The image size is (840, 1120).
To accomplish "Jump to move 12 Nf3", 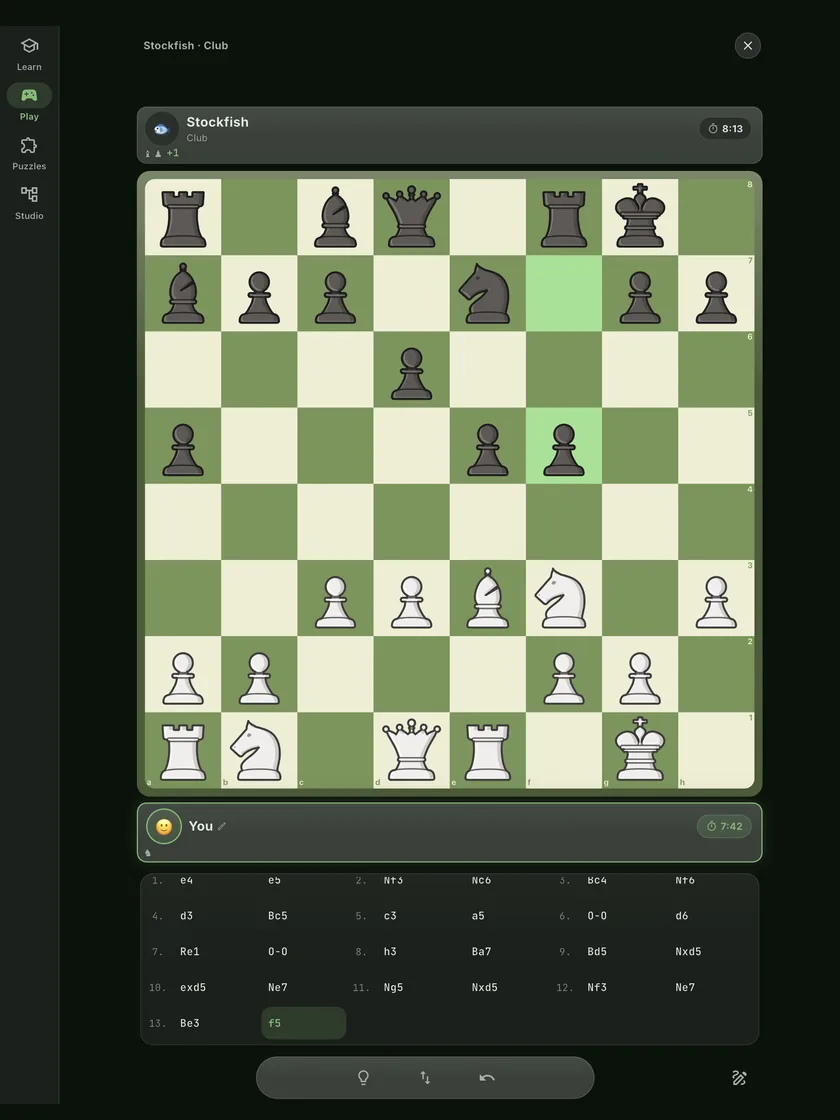I will tap(597, 987).
